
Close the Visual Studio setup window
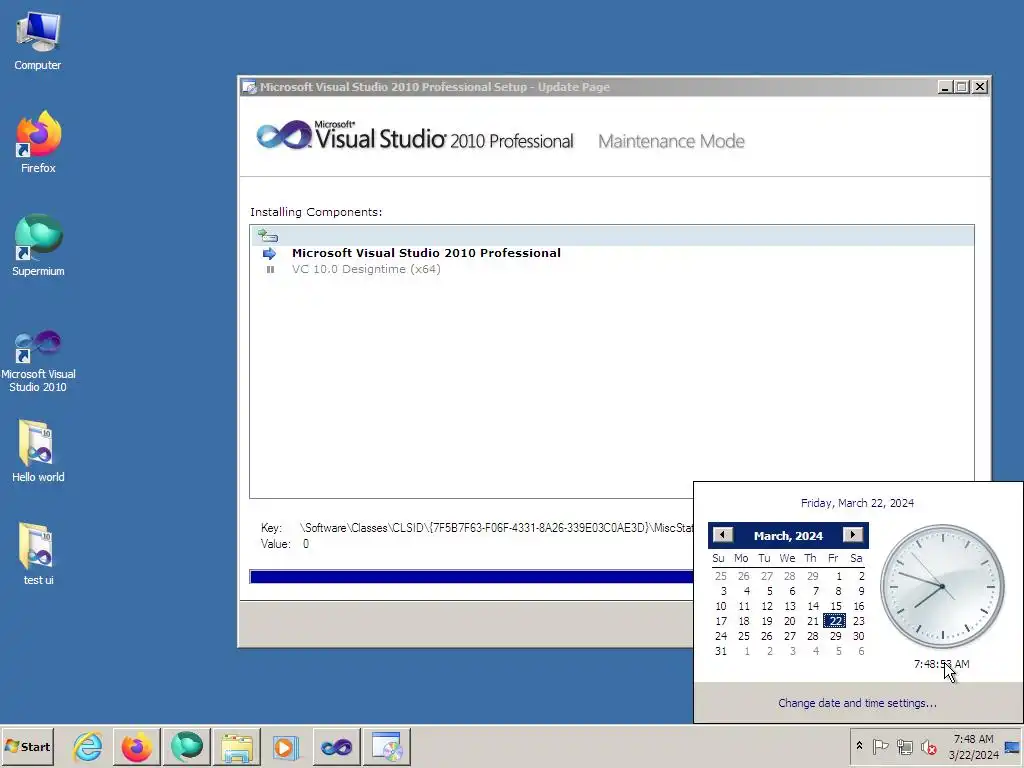pos(980,87)
